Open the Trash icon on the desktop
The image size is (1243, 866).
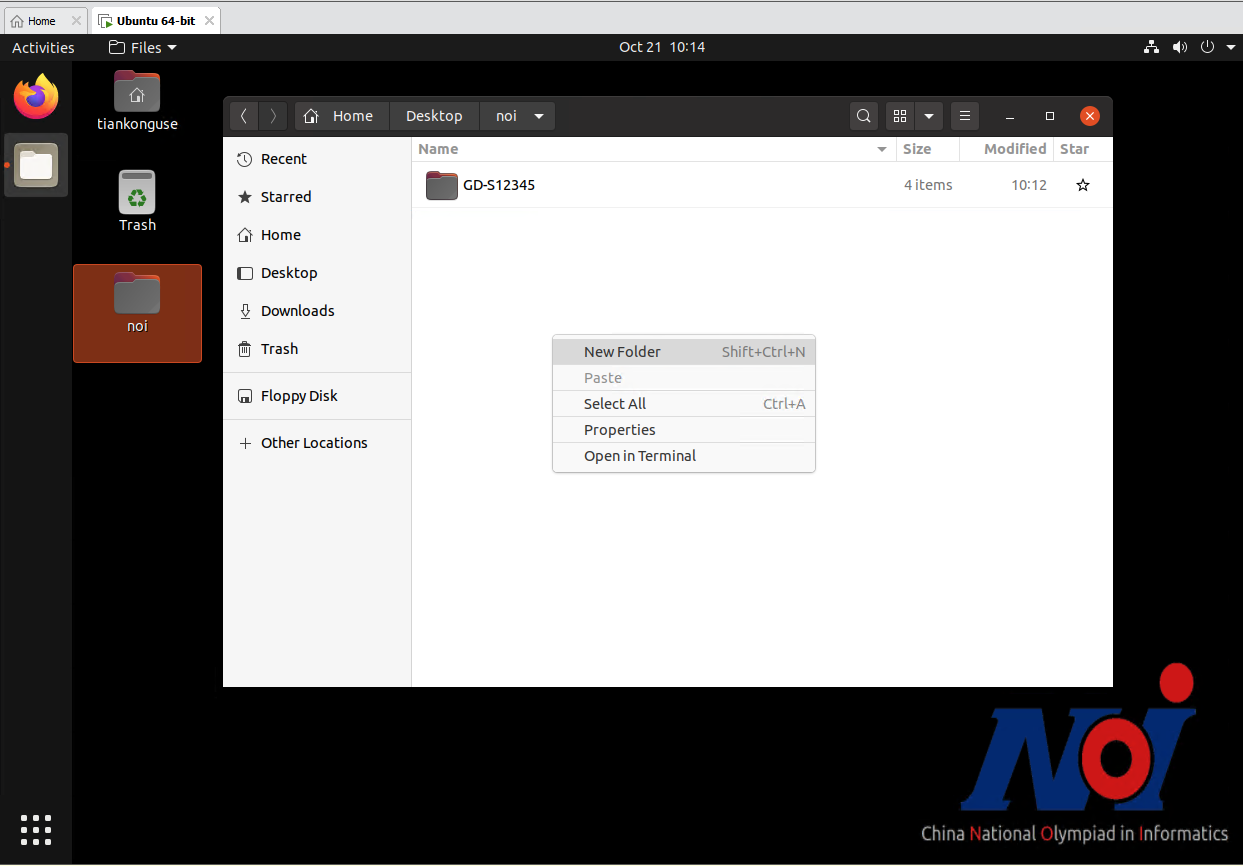137,200
